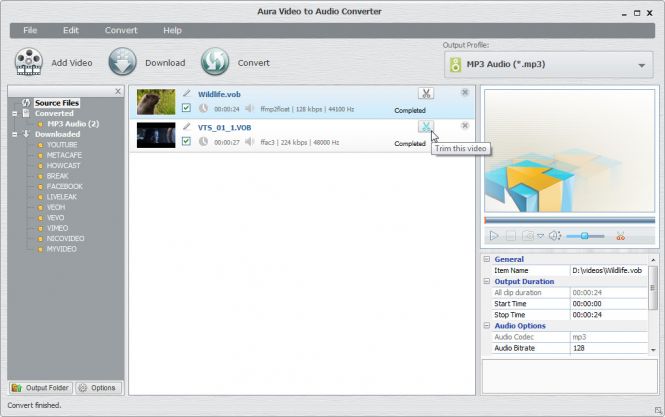Mute preview with the speaker icon

[554, 236]
